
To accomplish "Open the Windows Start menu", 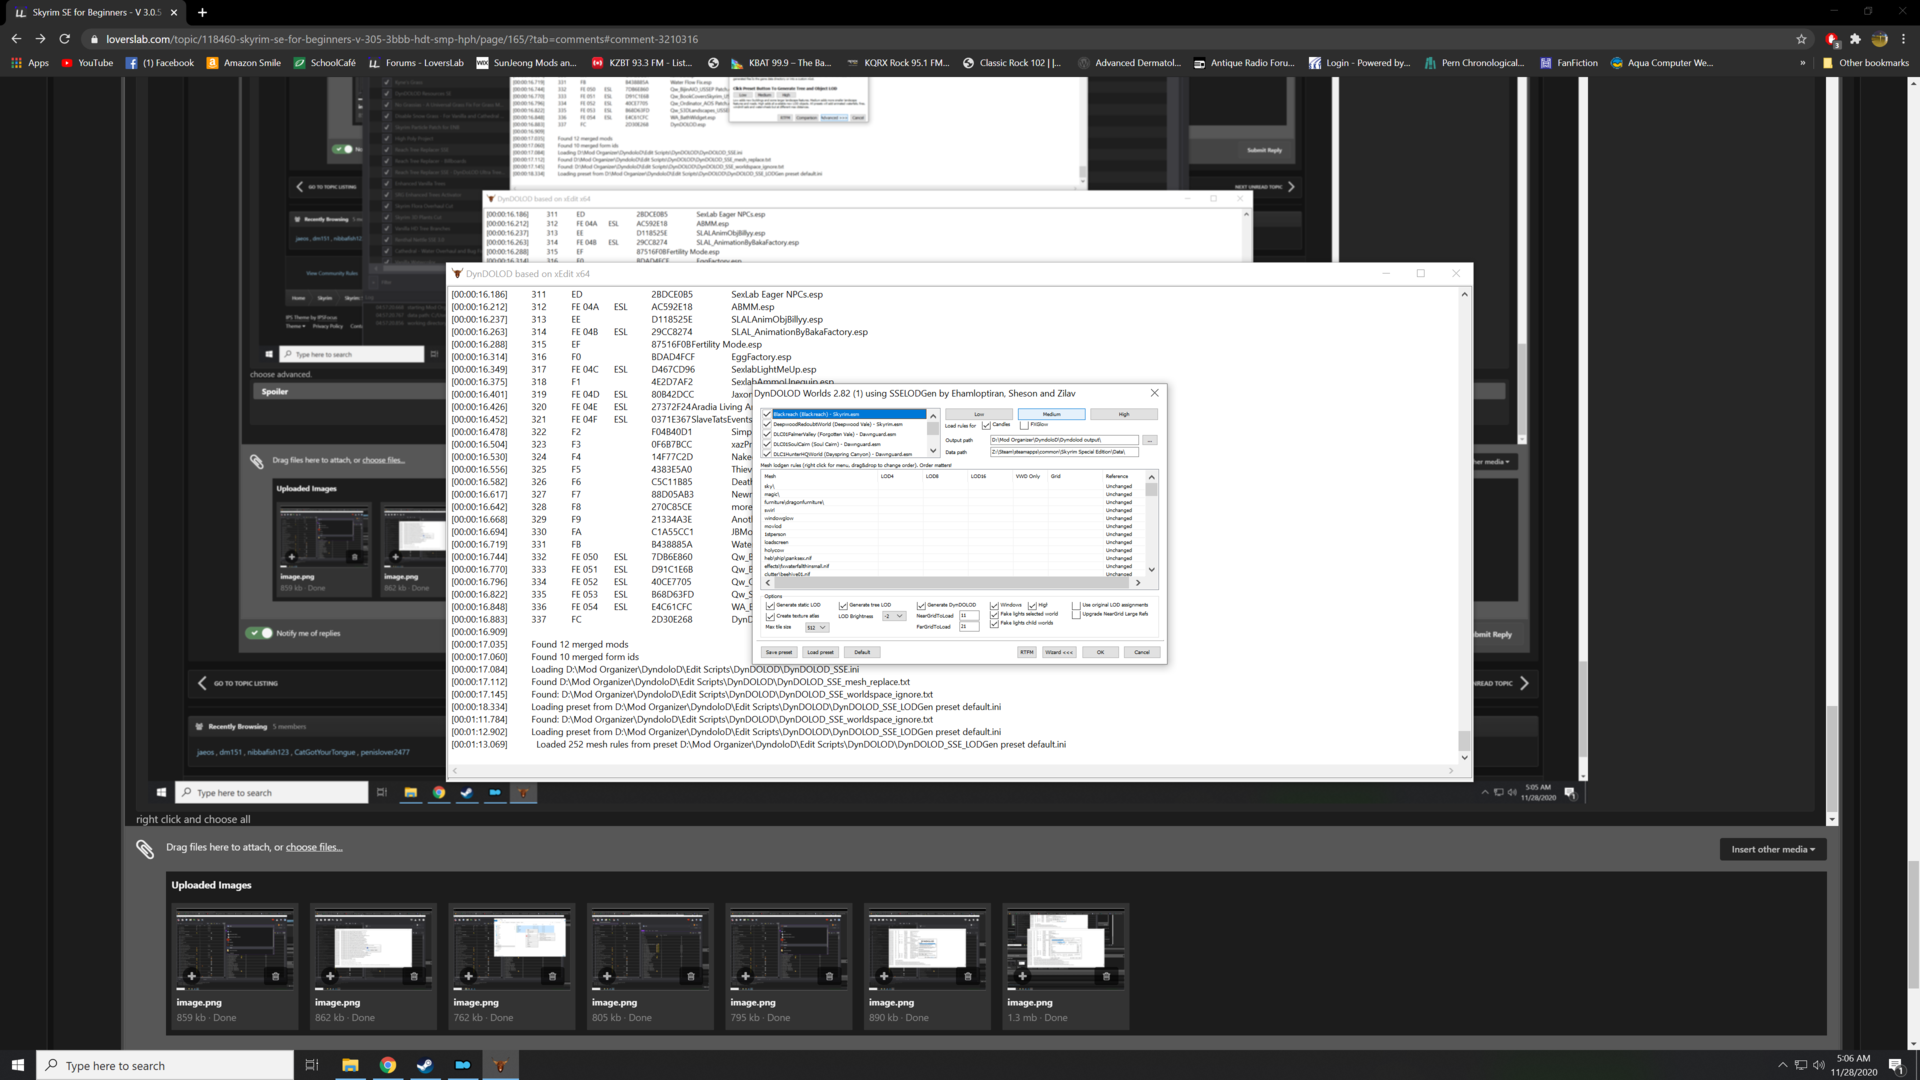I will 17,1065.
